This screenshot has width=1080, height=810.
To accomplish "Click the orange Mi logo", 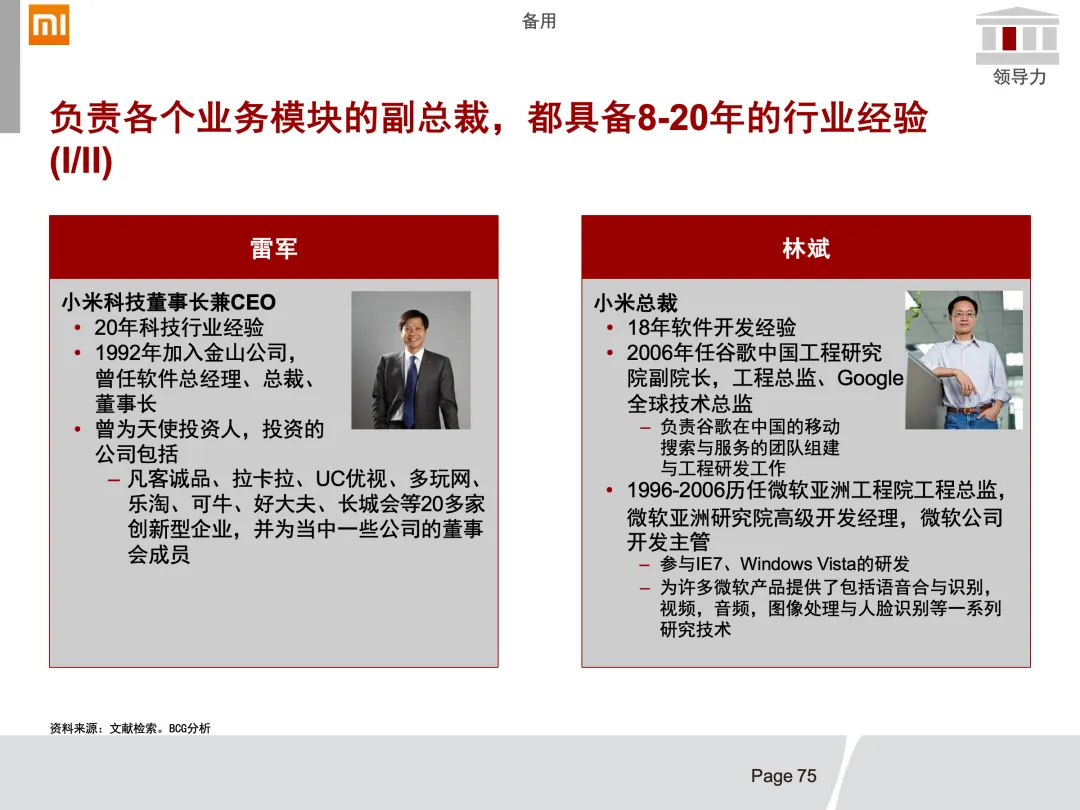I will point(49,24).
